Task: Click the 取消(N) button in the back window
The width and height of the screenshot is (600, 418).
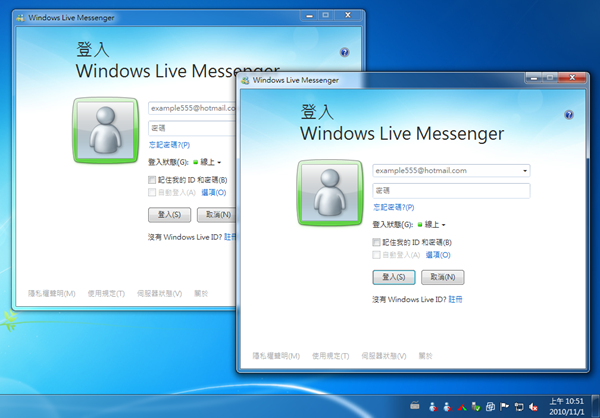Action: point(217,215)
